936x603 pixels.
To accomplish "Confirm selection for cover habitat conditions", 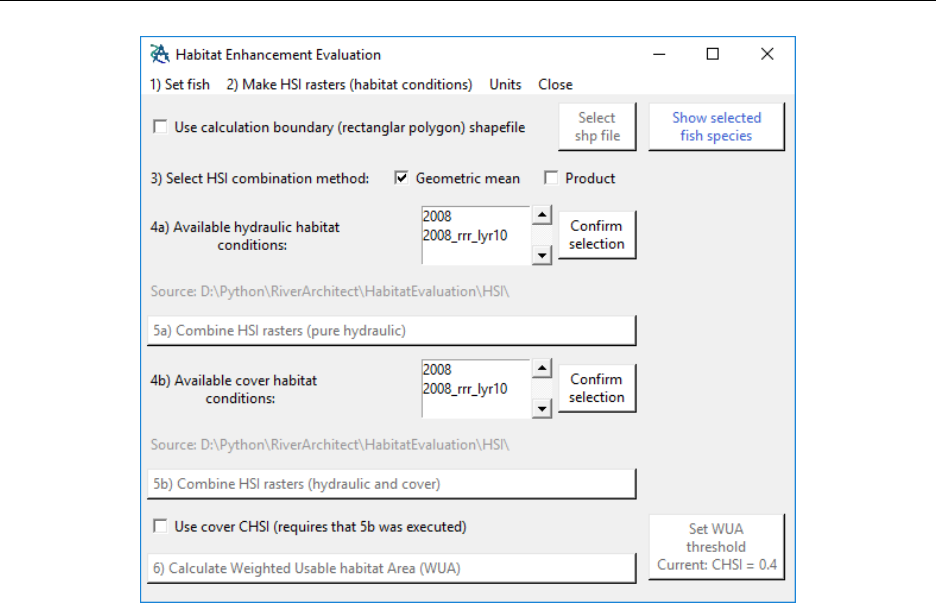I will tap(597, 388).
